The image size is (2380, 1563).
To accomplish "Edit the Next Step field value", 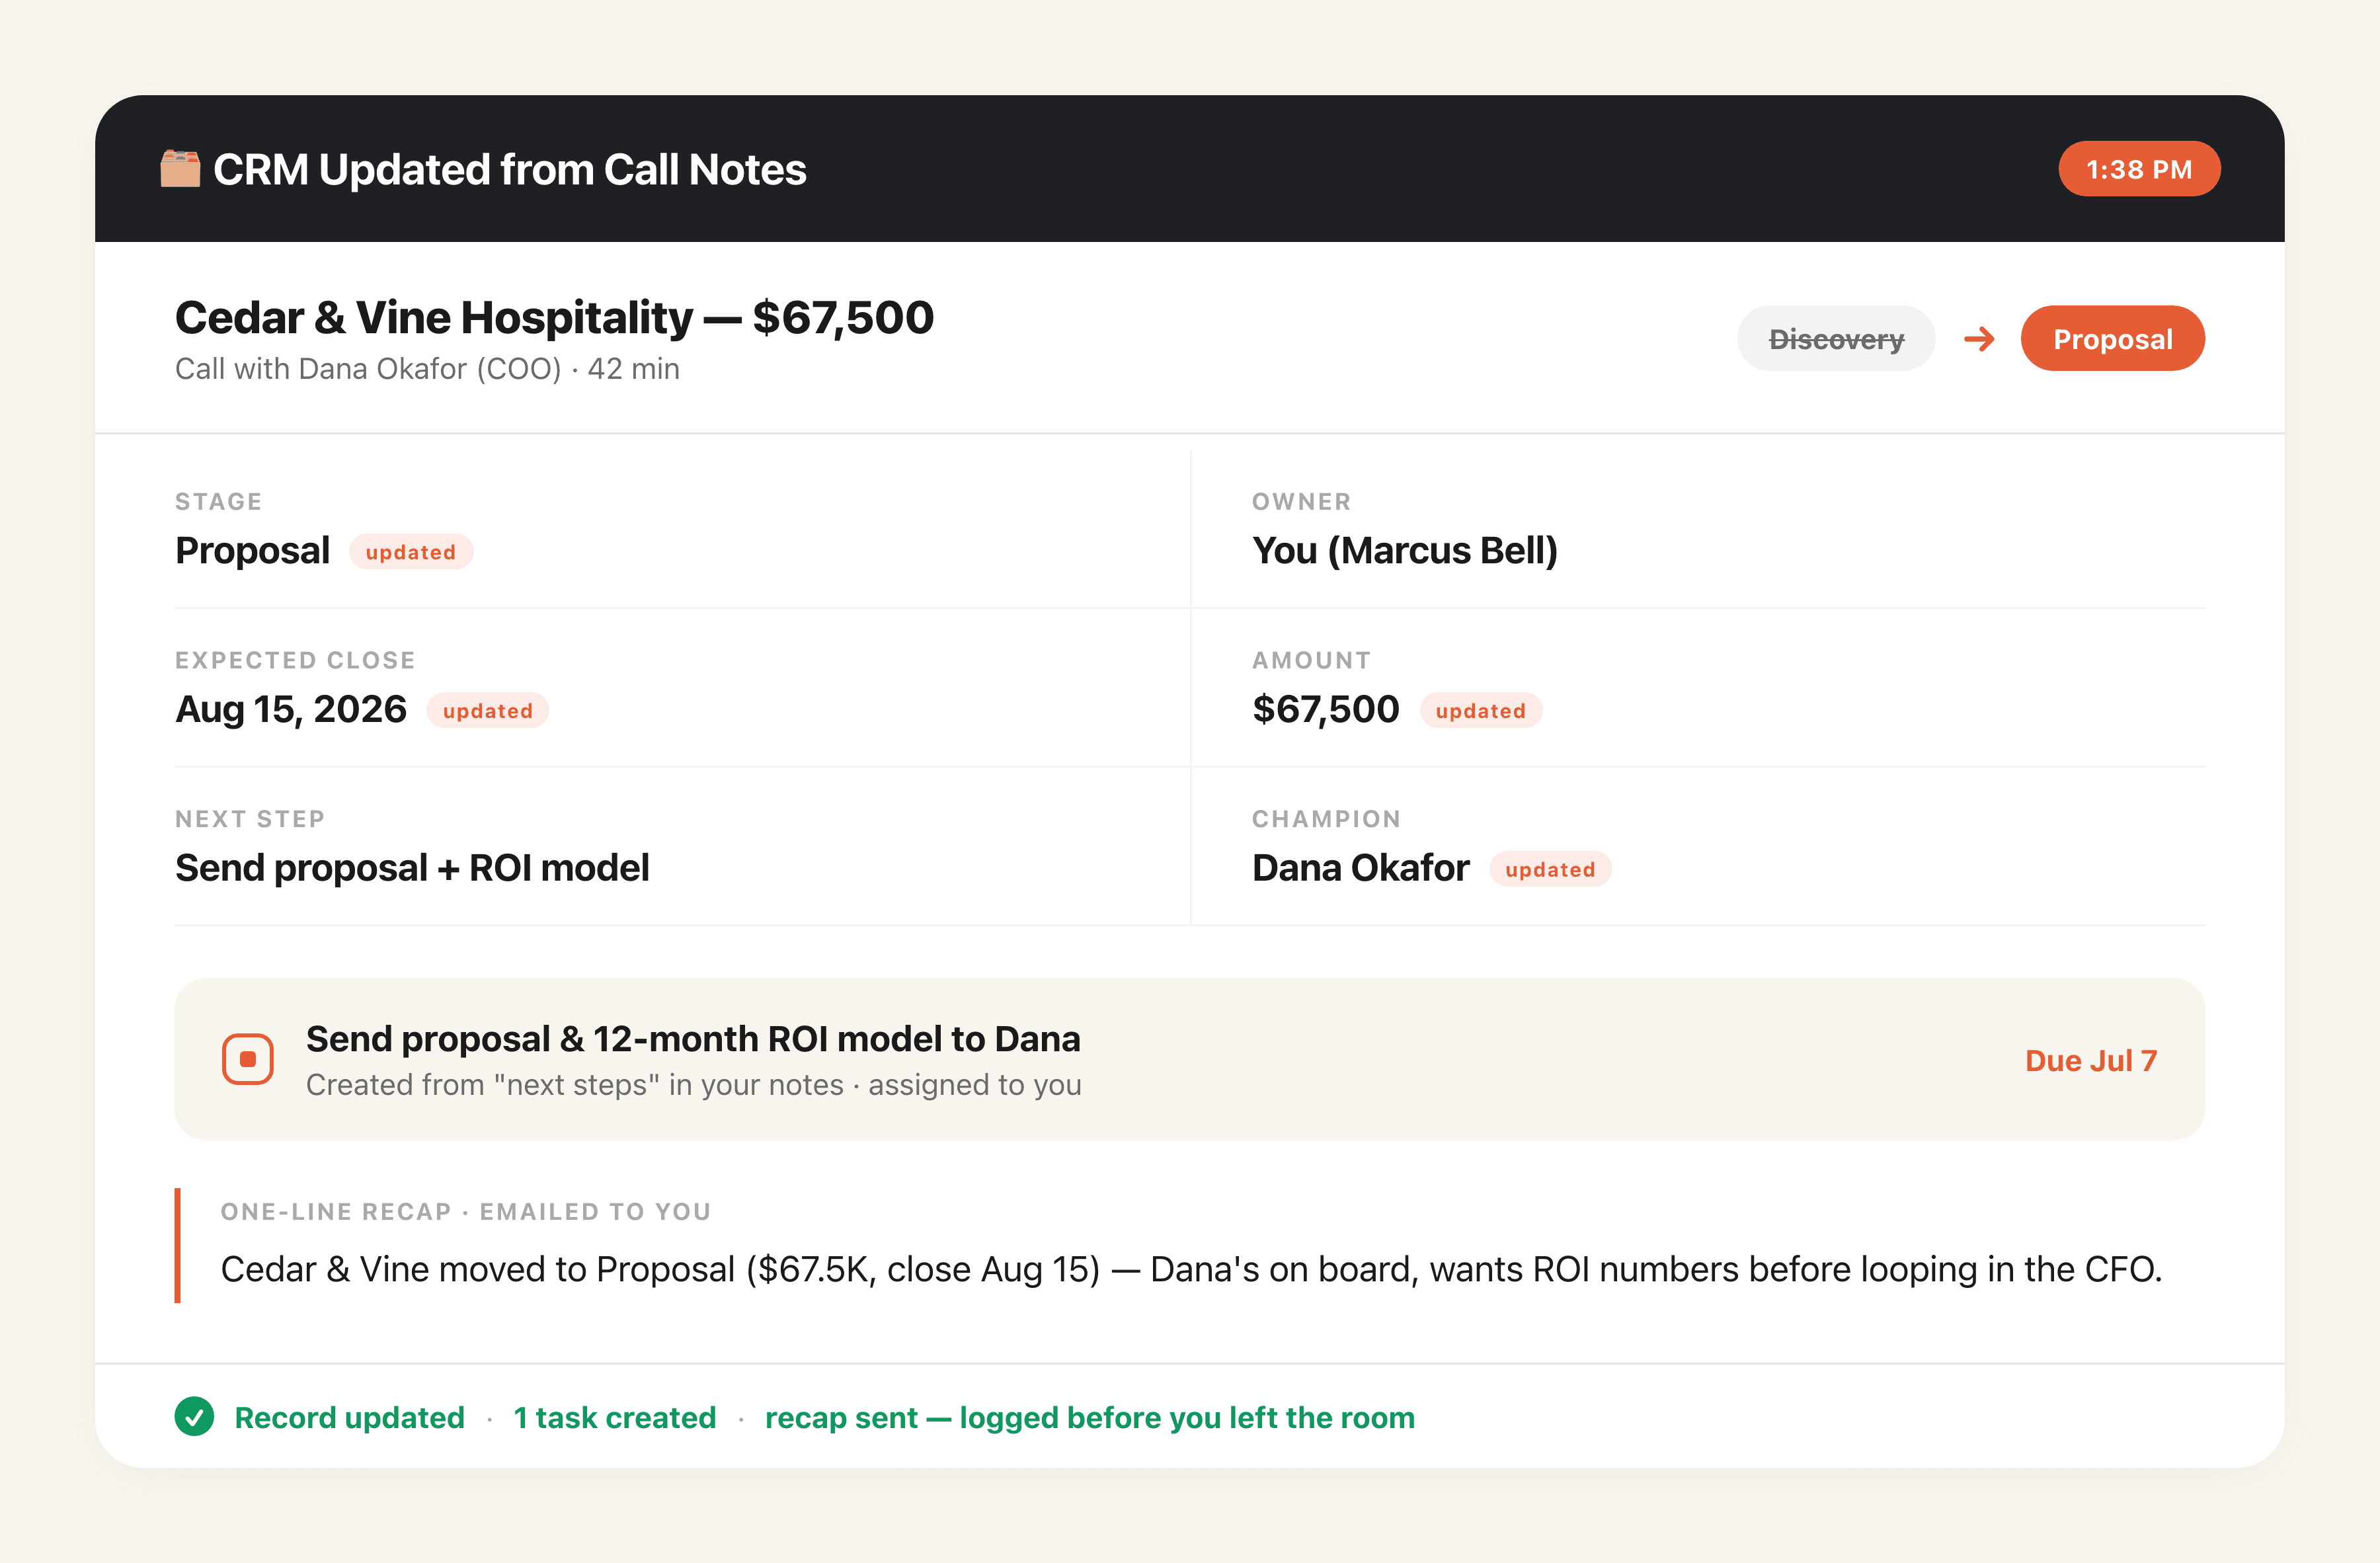I will tap(412, 868).
